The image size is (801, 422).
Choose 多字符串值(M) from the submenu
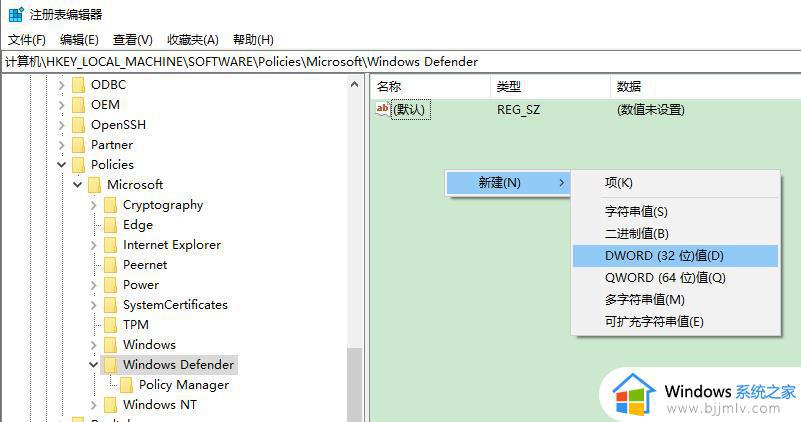tap(675, 299)
